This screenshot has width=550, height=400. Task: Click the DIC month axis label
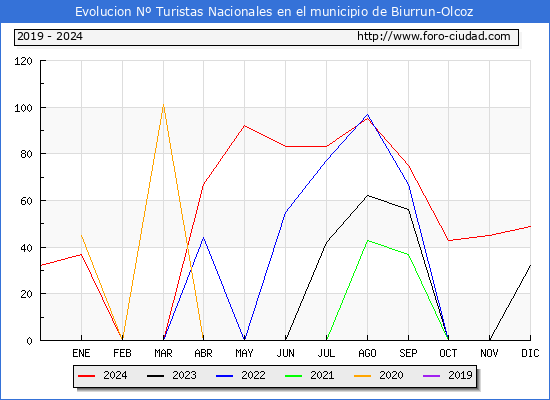(530, 353)
